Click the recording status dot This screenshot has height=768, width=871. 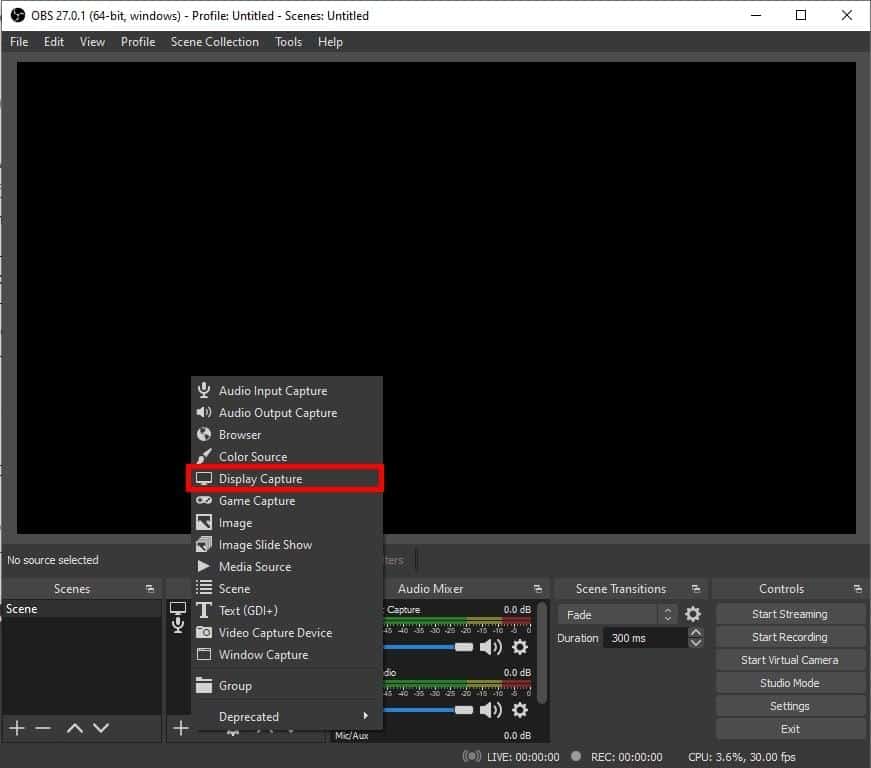[x=576, y=756]
